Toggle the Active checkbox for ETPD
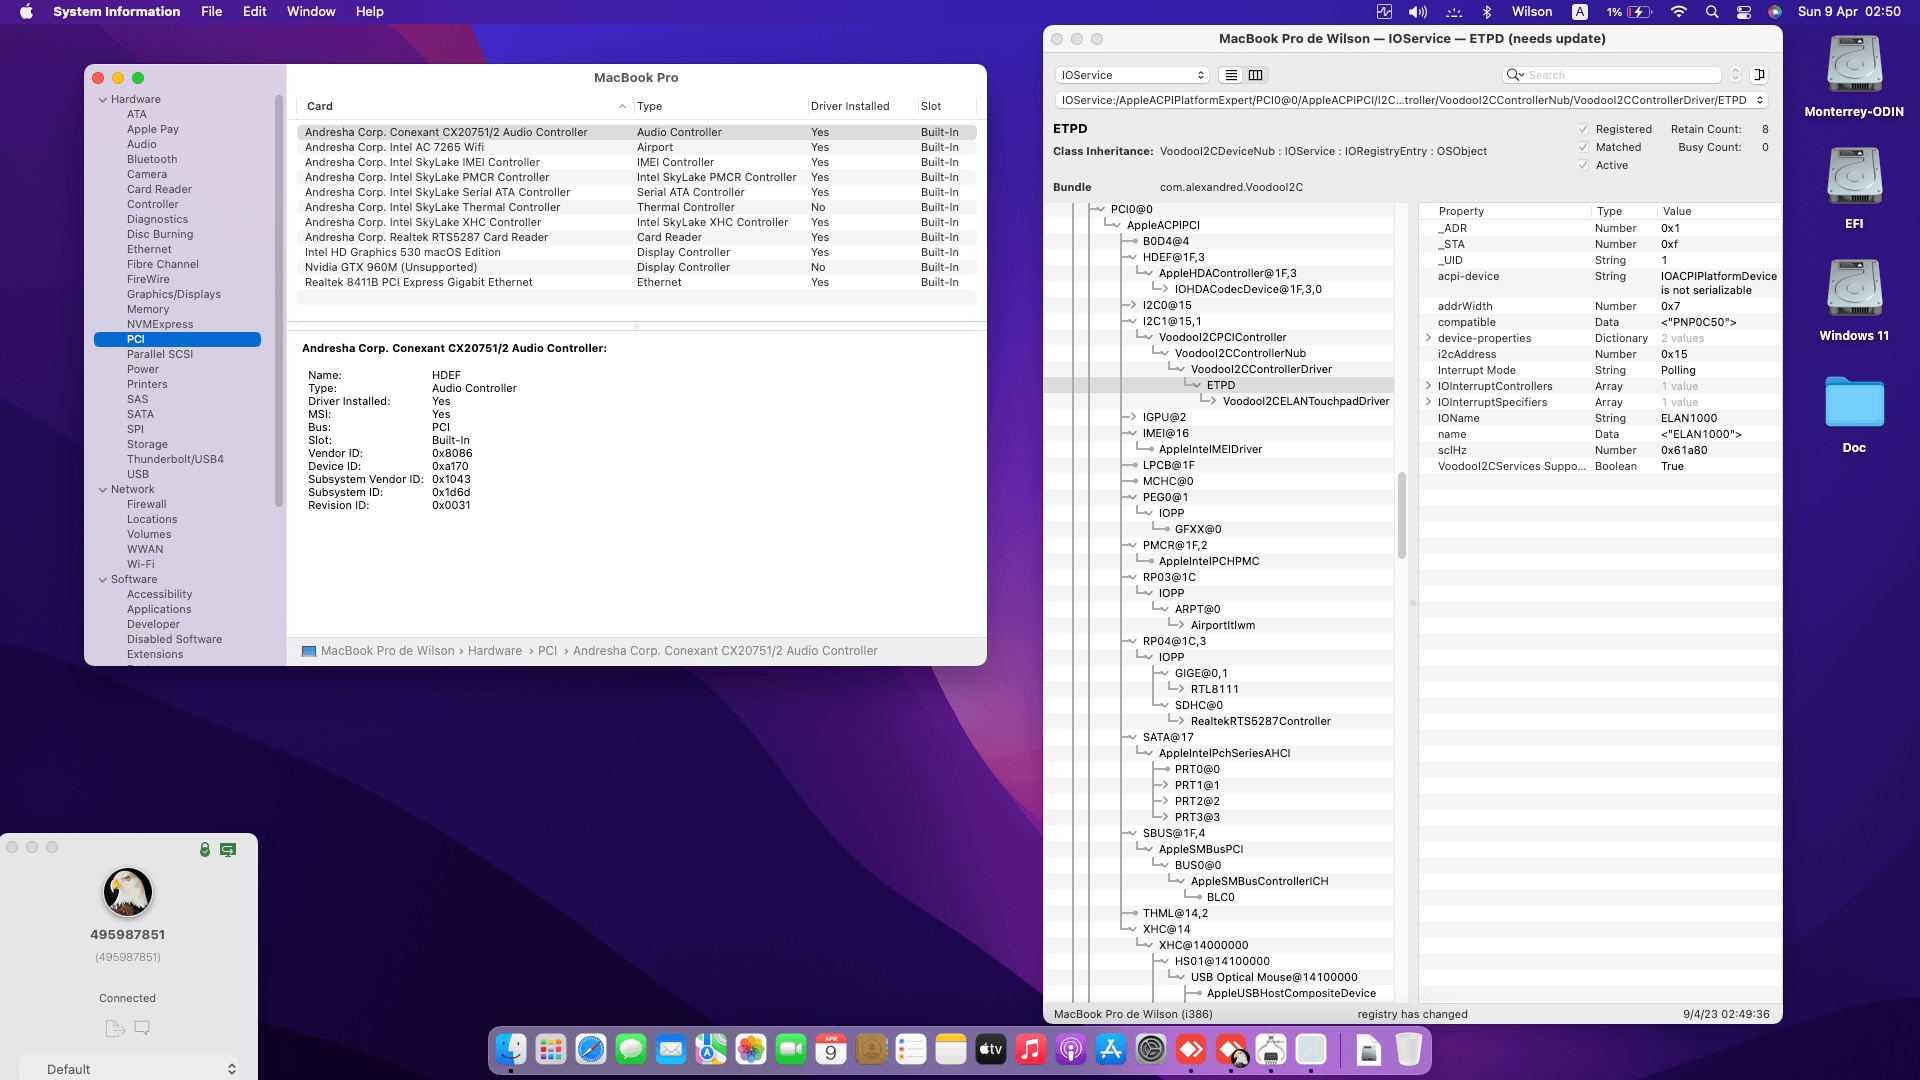 [1584, 164]
